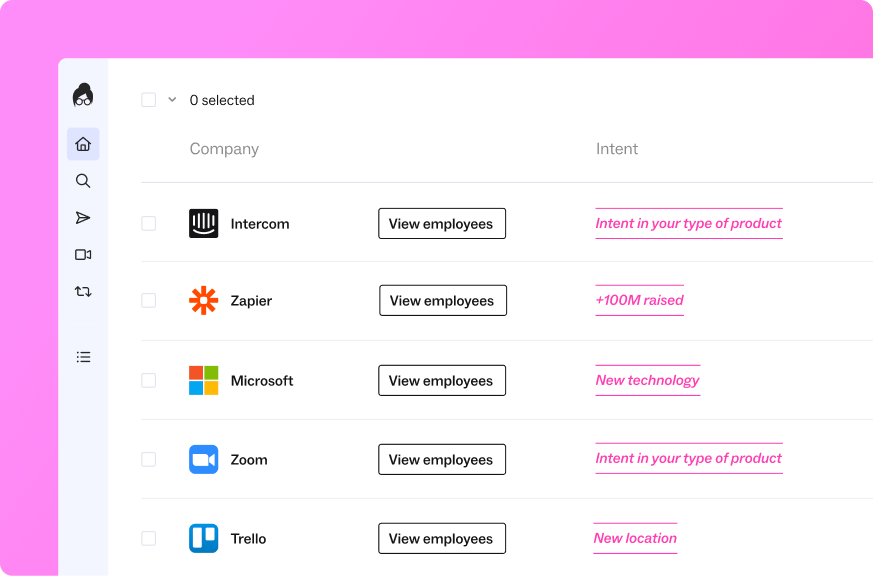Click the Send paper-plane sidebar icon
The height and width of the screenshot is (576, 873).
pyautogui.click(x=83, y=218)
